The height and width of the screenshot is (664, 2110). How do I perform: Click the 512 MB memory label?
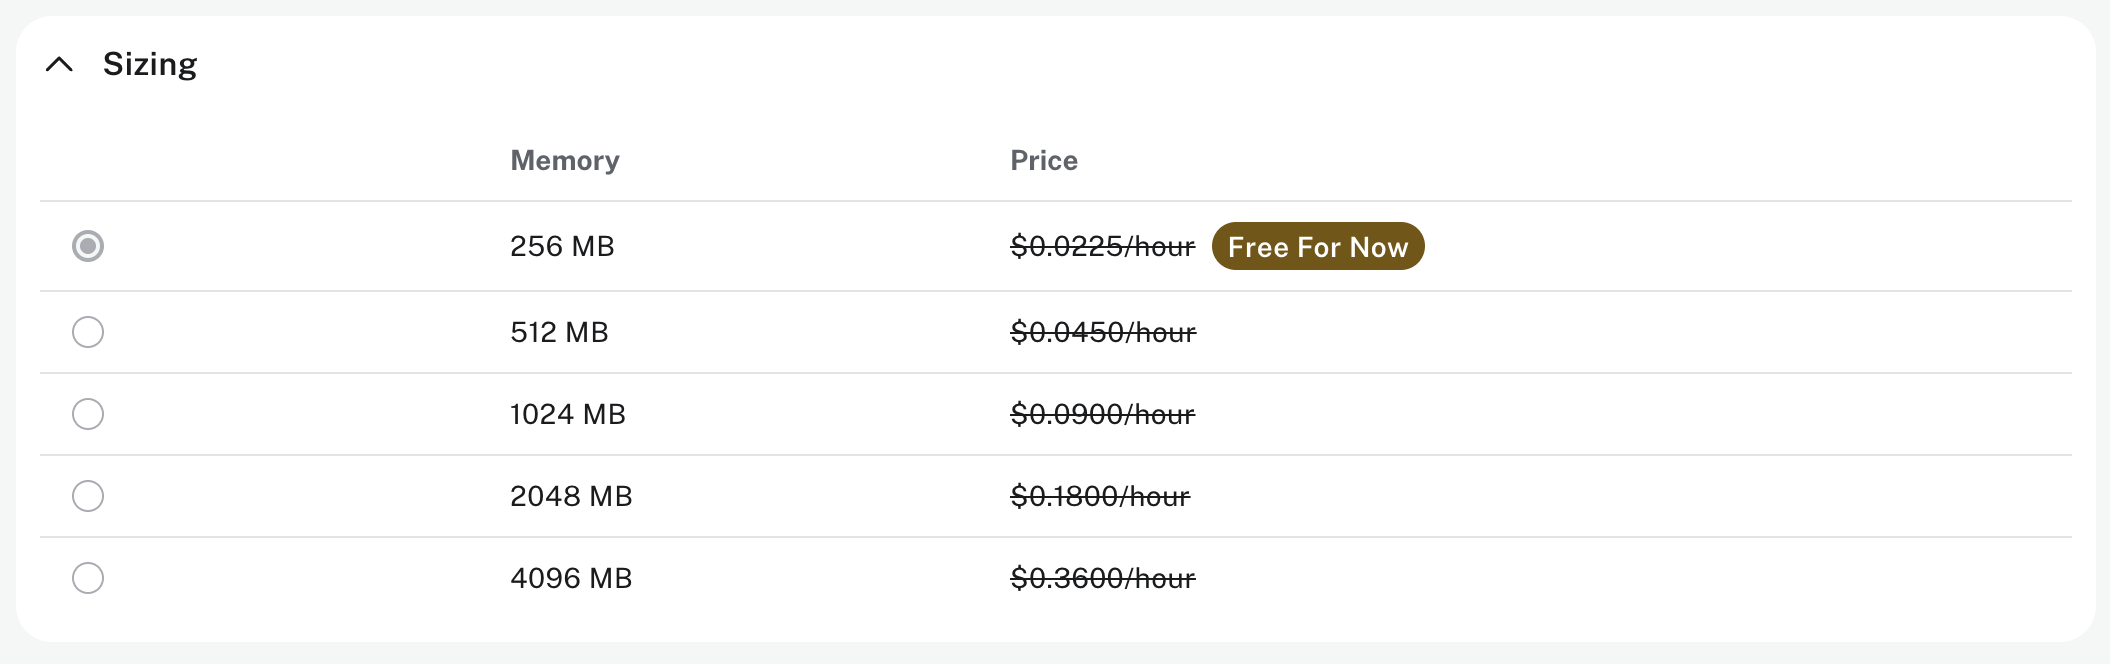click(559, 332)
